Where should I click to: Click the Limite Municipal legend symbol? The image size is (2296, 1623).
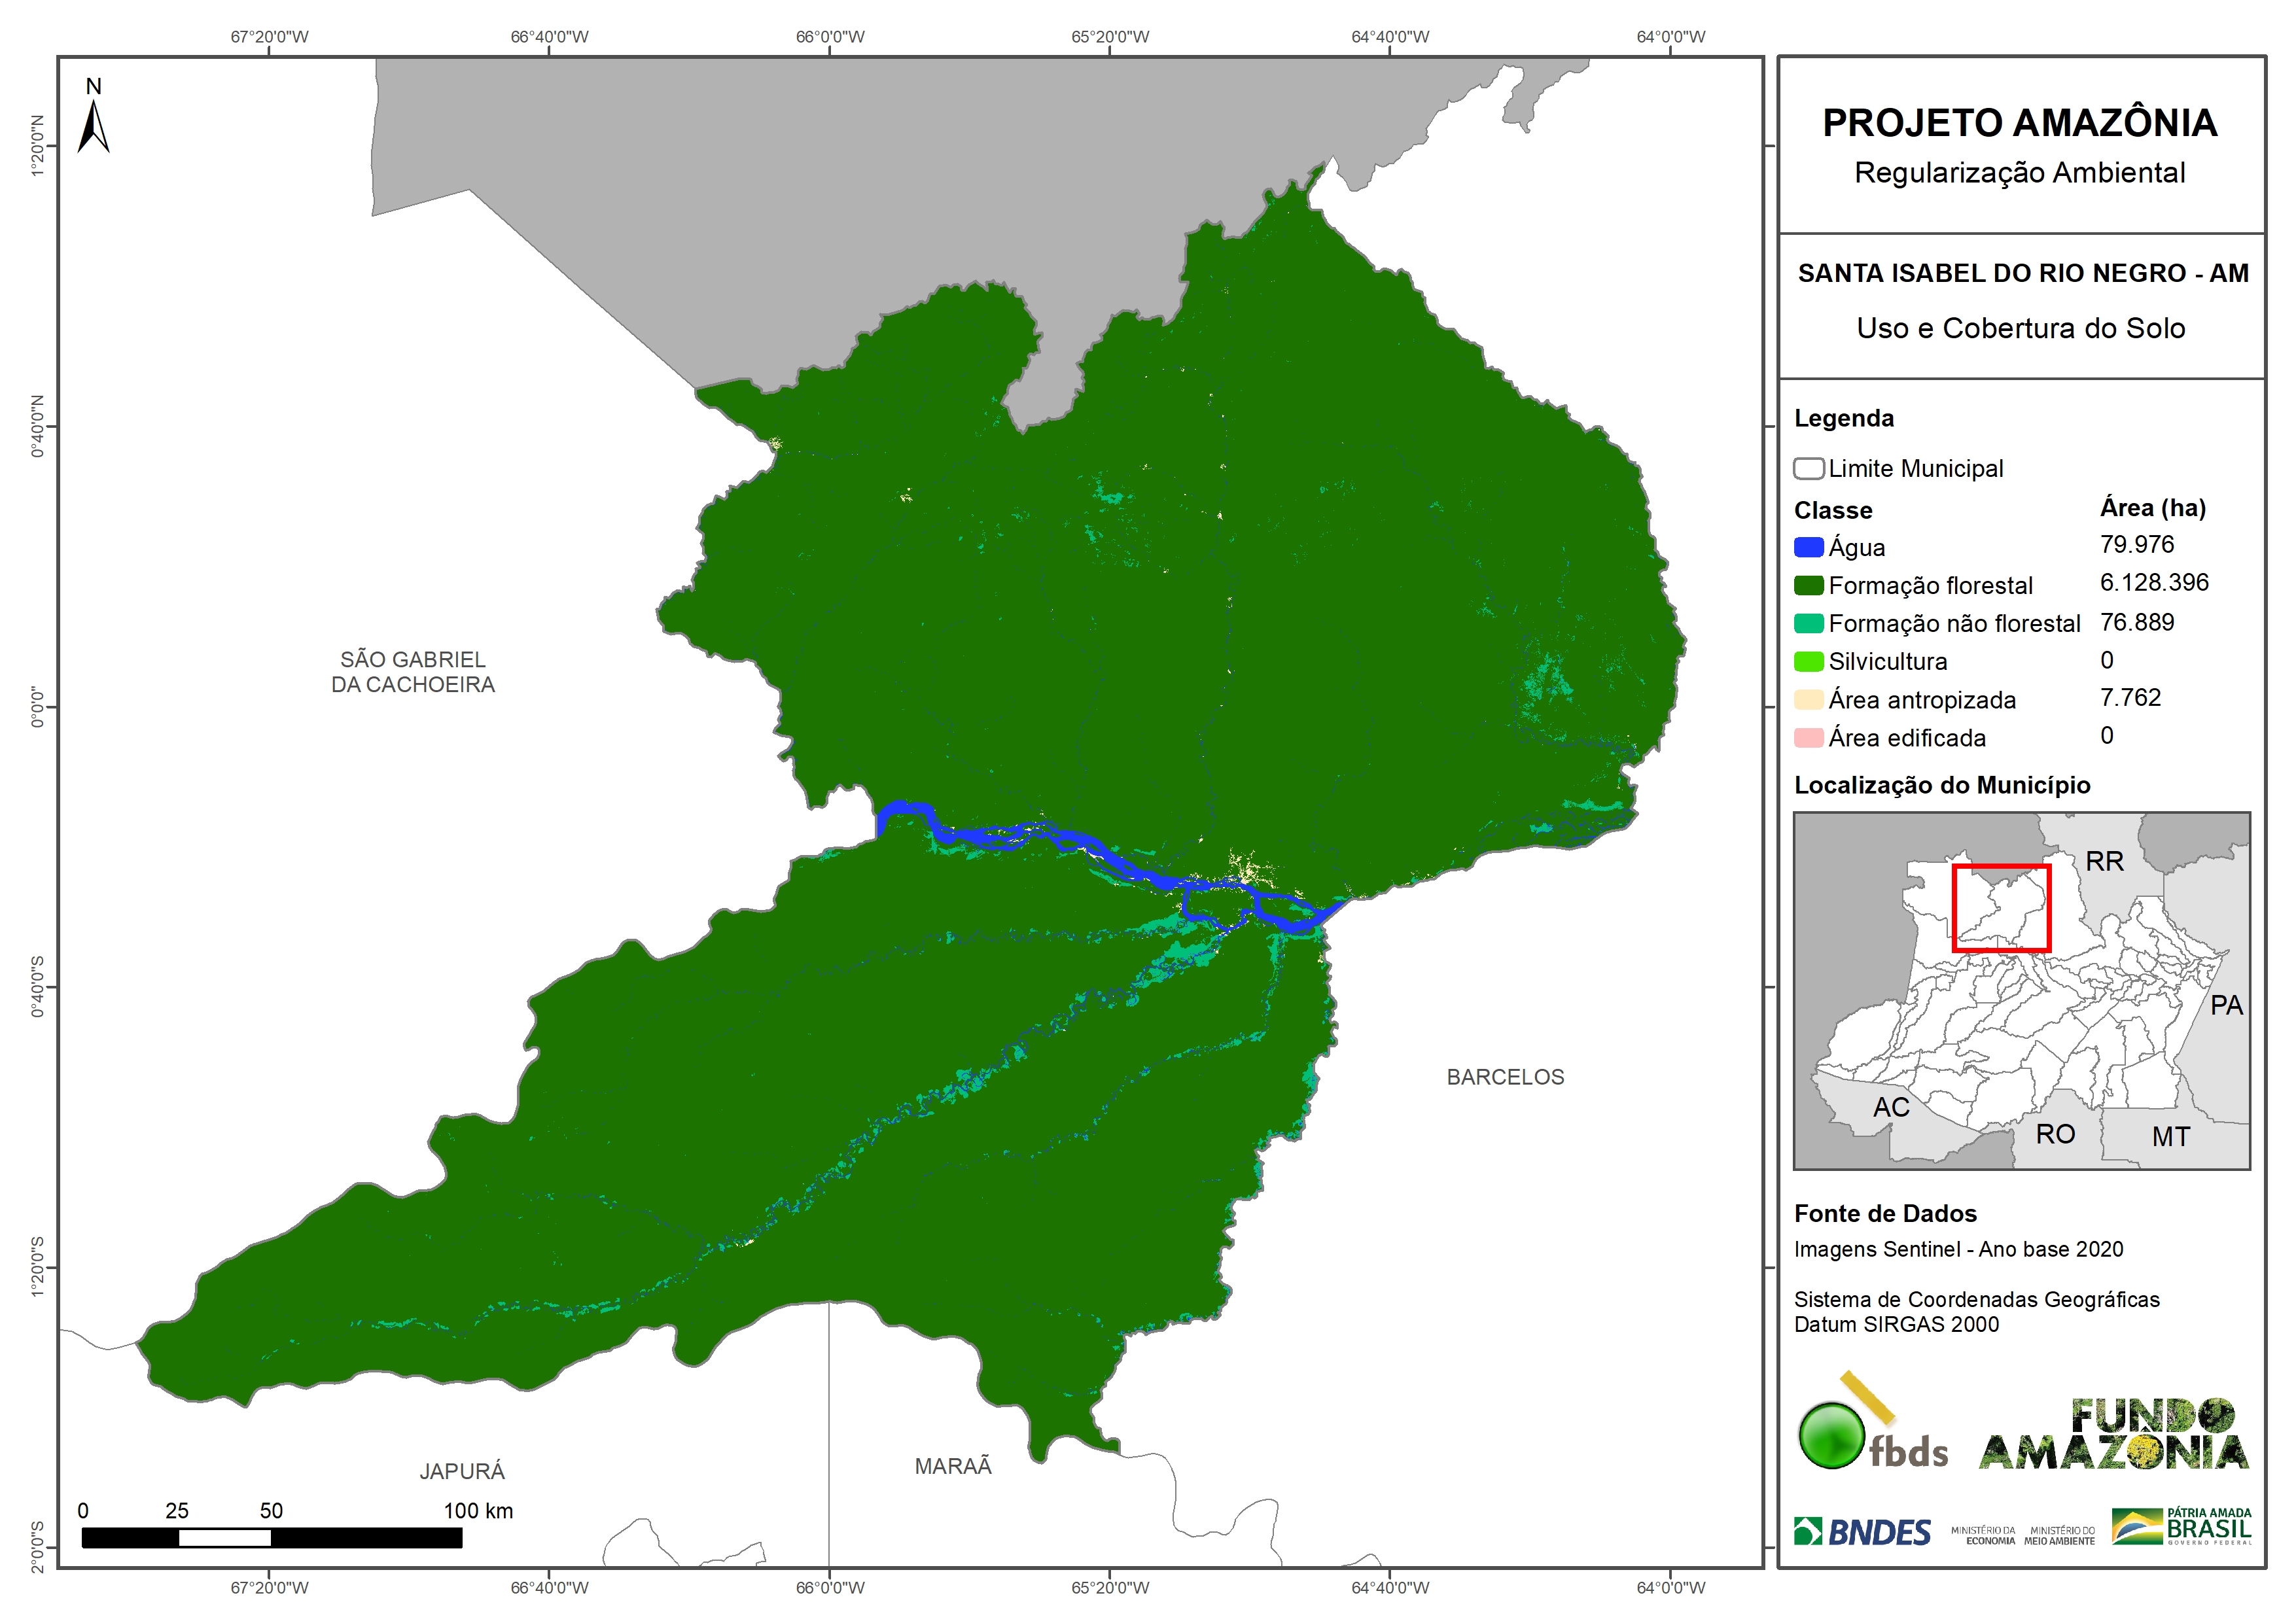pos(1808,469)
